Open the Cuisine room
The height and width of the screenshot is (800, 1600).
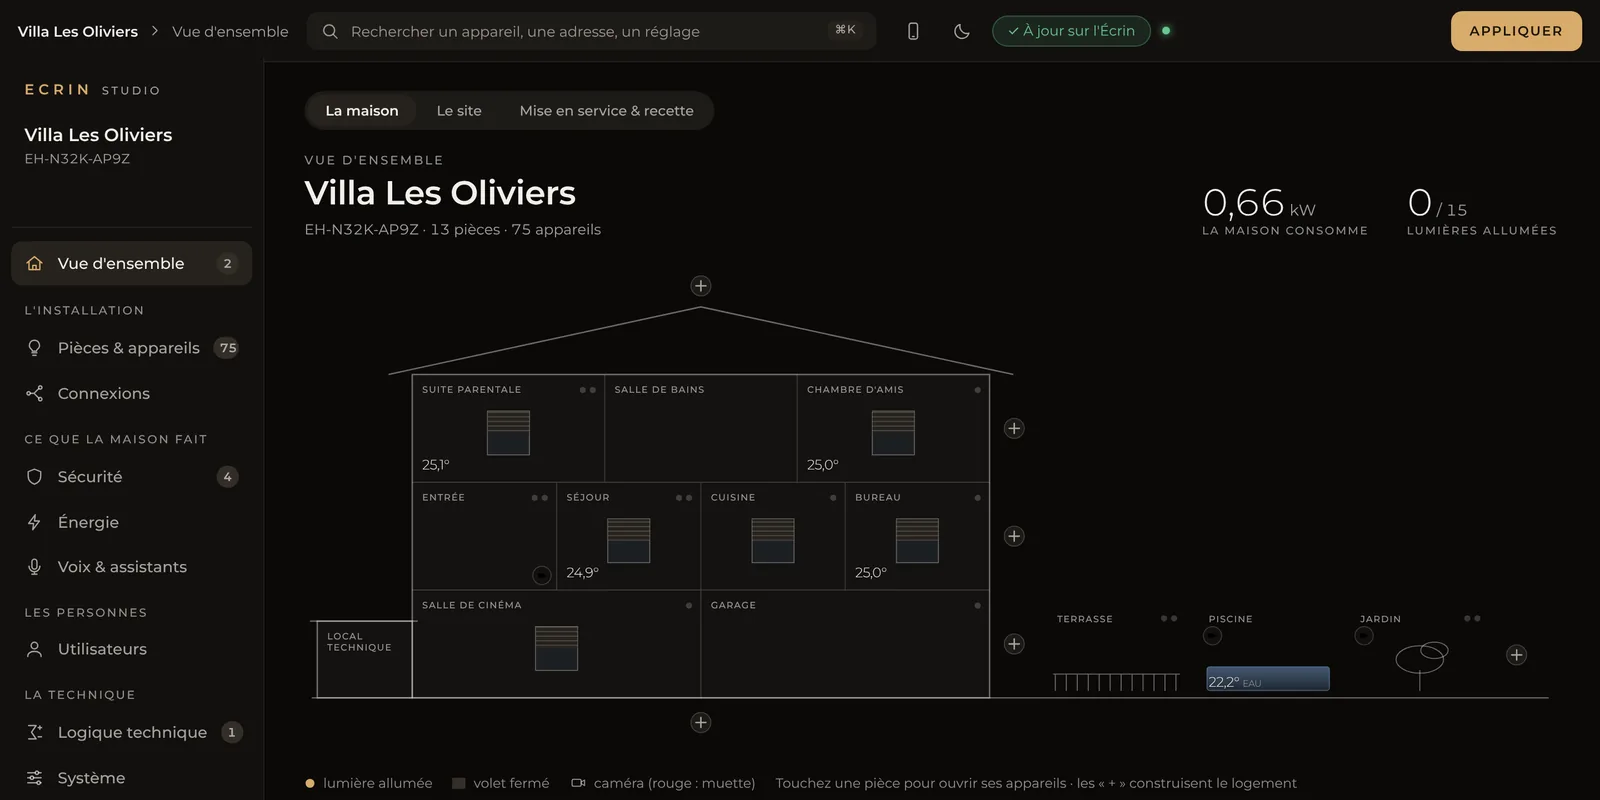[x=773, y=536]
